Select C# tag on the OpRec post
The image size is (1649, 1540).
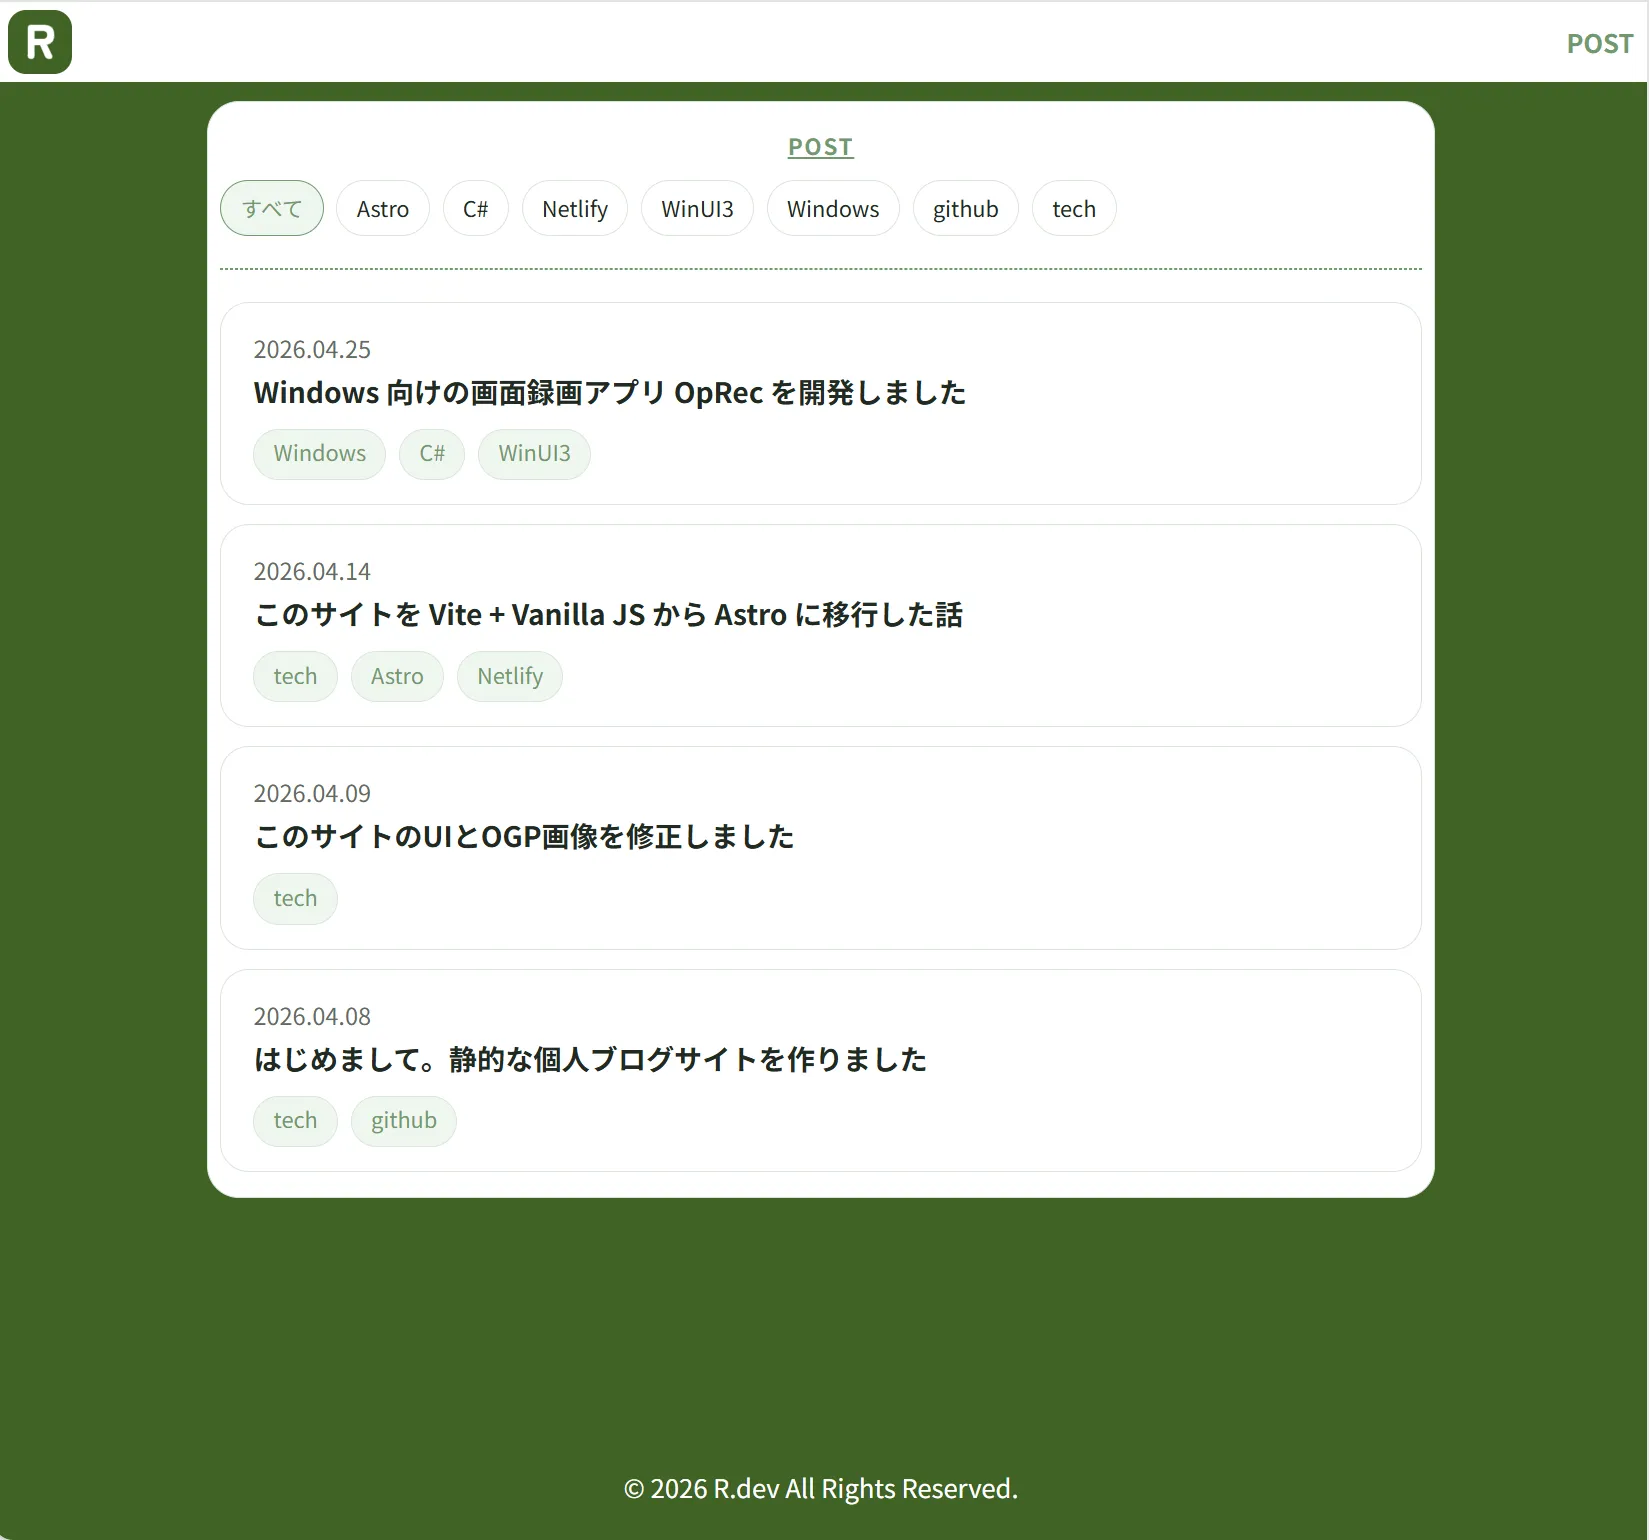[432, 454]
